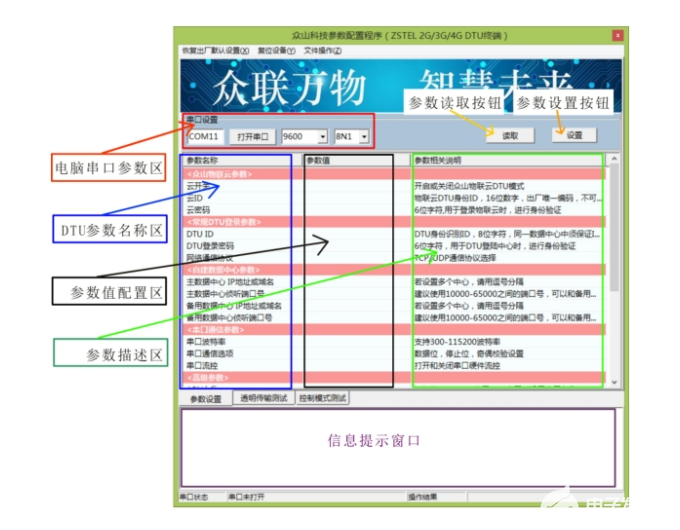Select the 备用数据中心 IP地址或域名 row
Screen dimensions: 680x530
[394, 306]
